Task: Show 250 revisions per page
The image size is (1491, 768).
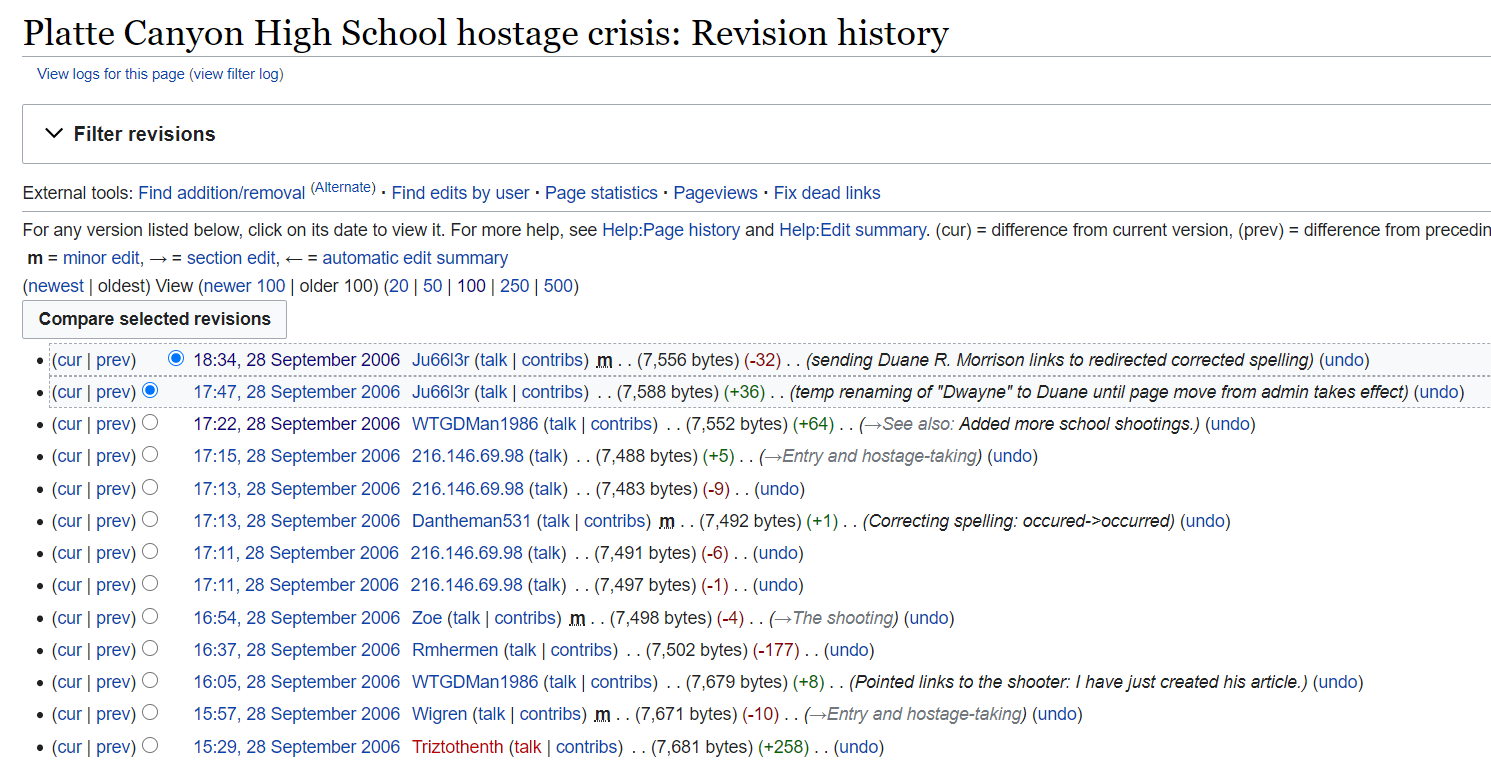Action: [515, 286]
